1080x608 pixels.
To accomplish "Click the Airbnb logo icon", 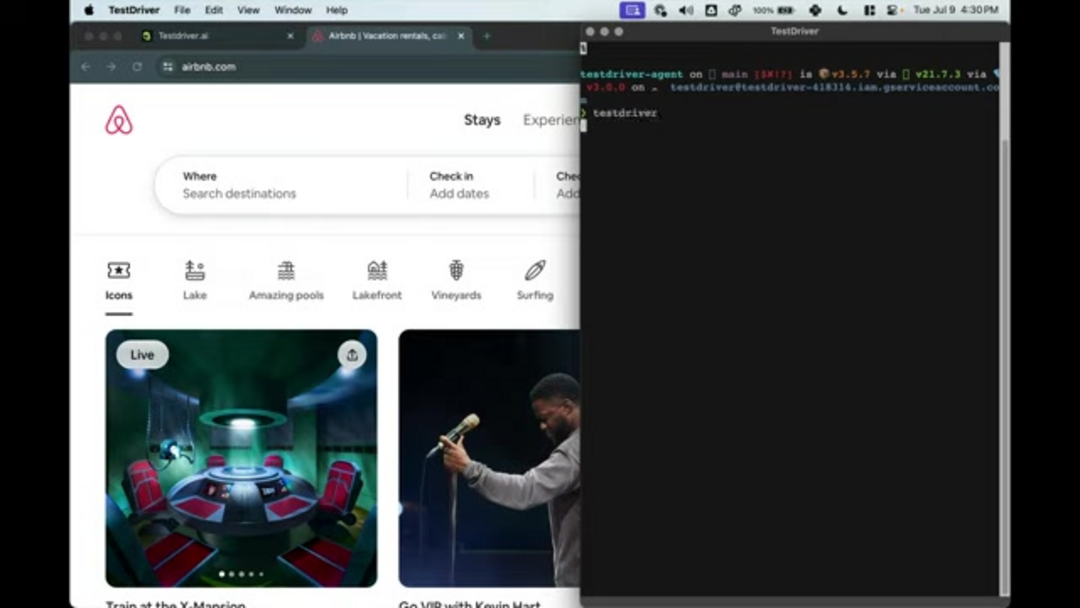I will click(x=119, y=120).
